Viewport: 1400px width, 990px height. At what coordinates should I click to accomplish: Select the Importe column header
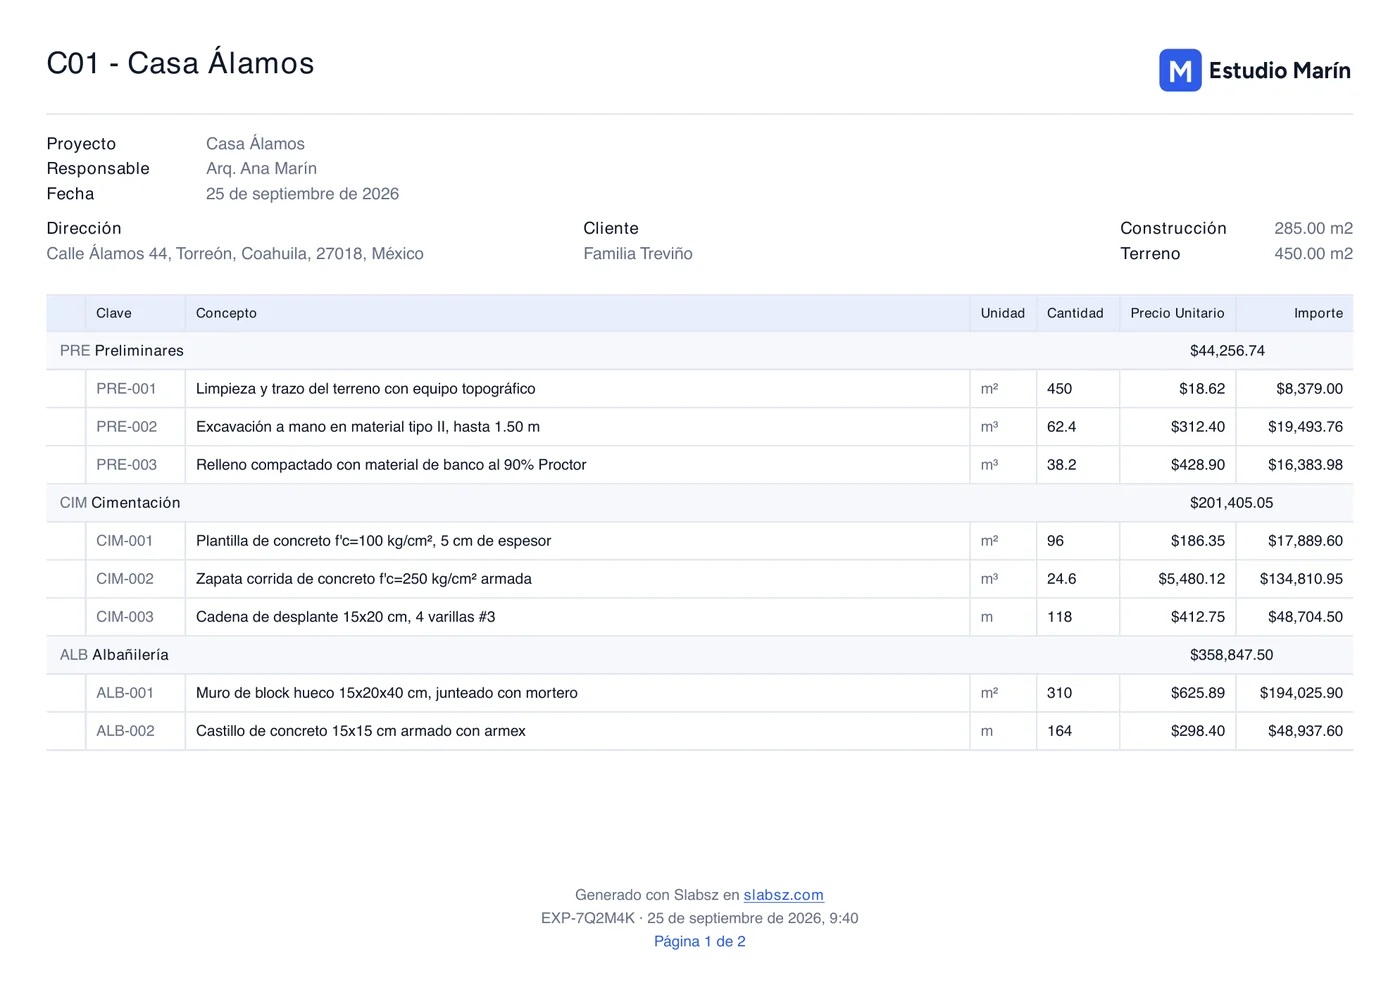point(1318,313)
